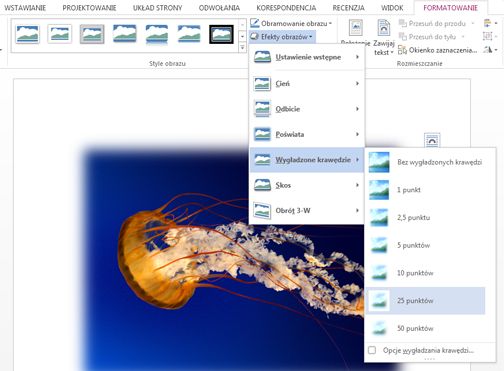Open the rotate objects dropdown icon
Viewport: 504px width, 371px height.
pyautogui.click(x=490, y=50)
